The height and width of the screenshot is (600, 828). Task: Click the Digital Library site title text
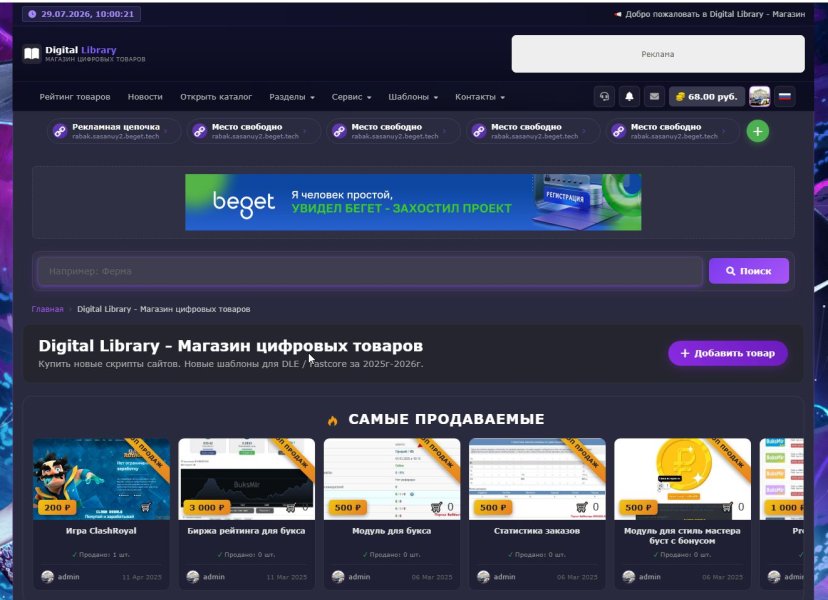[x=80, y=50]
